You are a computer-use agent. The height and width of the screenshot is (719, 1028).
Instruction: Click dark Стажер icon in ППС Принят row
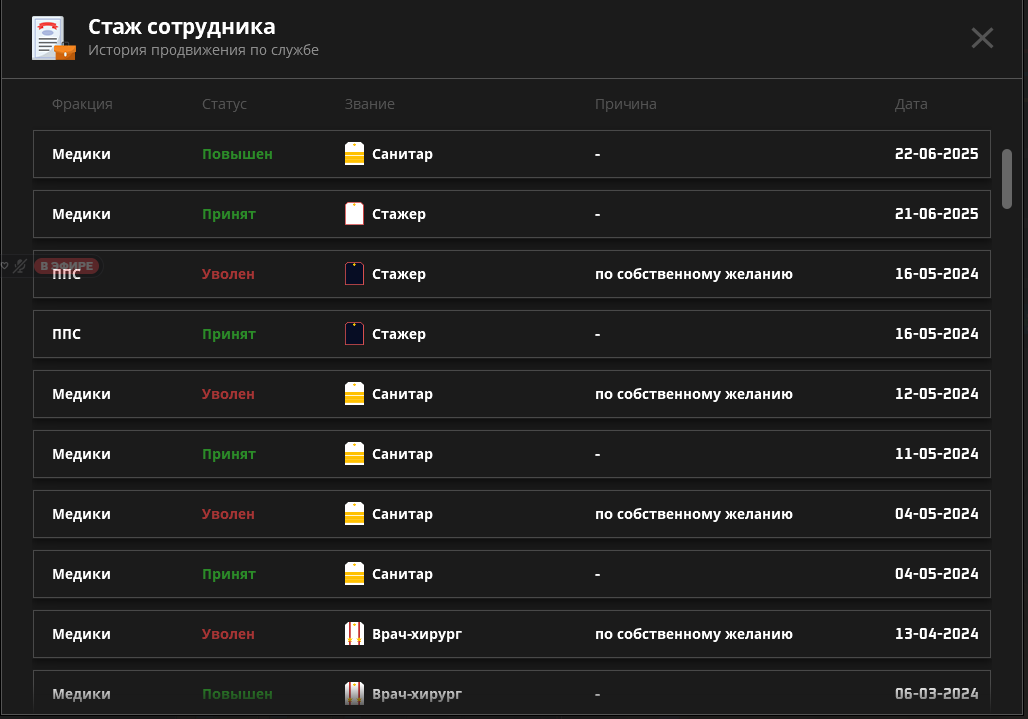(x=354, y=334)
